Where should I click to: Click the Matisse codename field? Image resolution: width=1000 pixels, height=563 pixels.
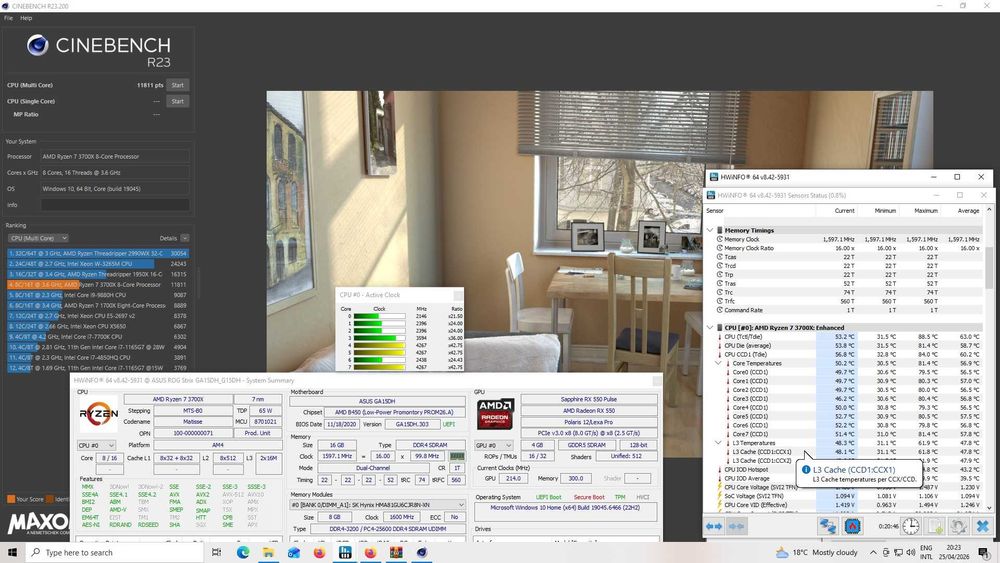pyautogui.click(x=193, y=421)
